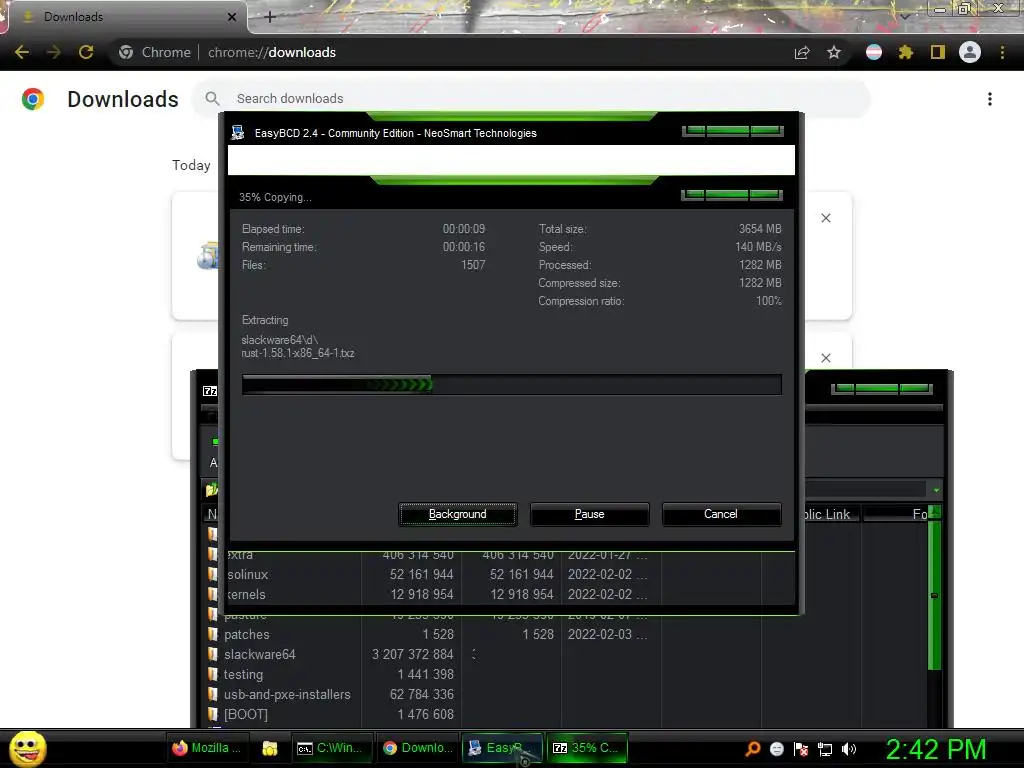Click the 3 207 372 884 size value
The height and width of the screenshot is (768, 1024).
pyautogui.click(x=413, y=654)
